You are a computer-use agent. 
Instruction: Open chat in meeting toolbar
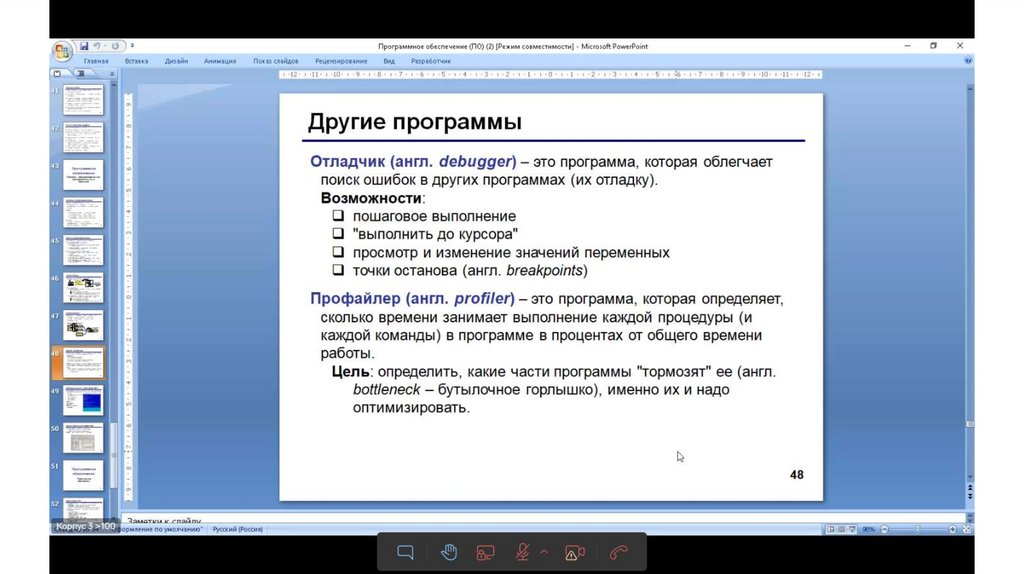(406, 553)
